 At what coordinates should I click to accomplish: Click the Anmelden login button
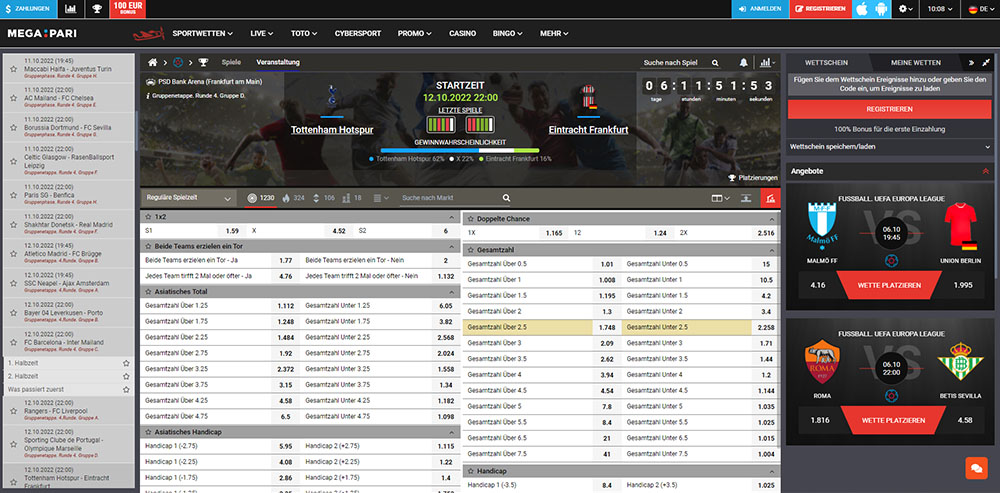760,9
